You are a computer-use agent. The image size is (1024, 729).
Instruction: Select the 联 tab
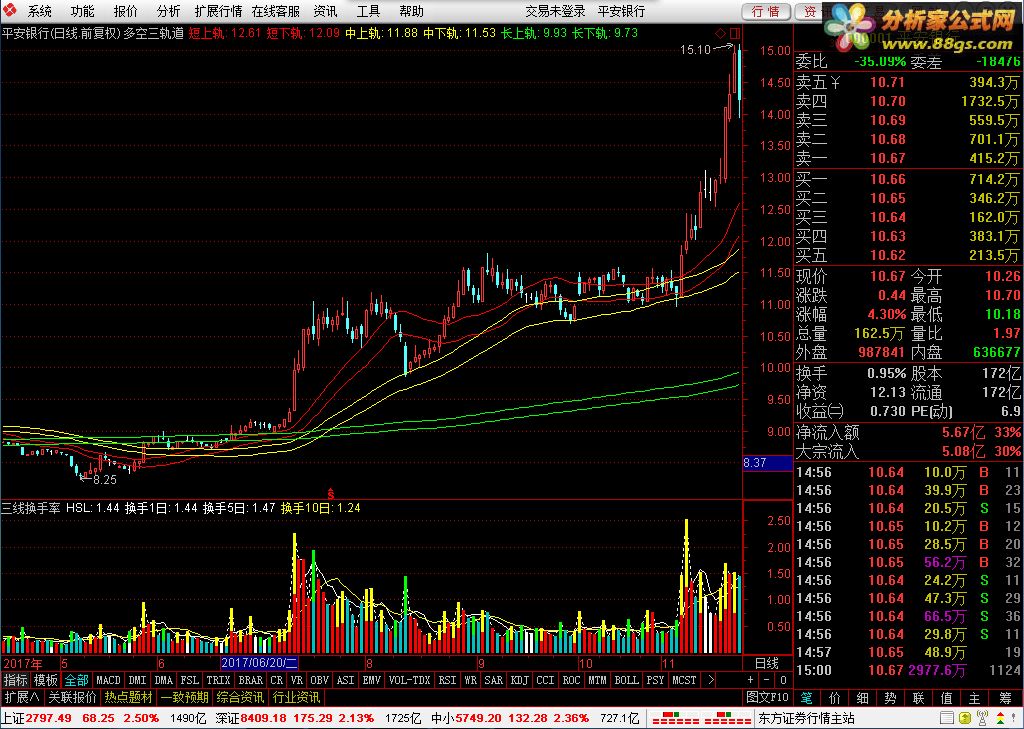point(919,698)
